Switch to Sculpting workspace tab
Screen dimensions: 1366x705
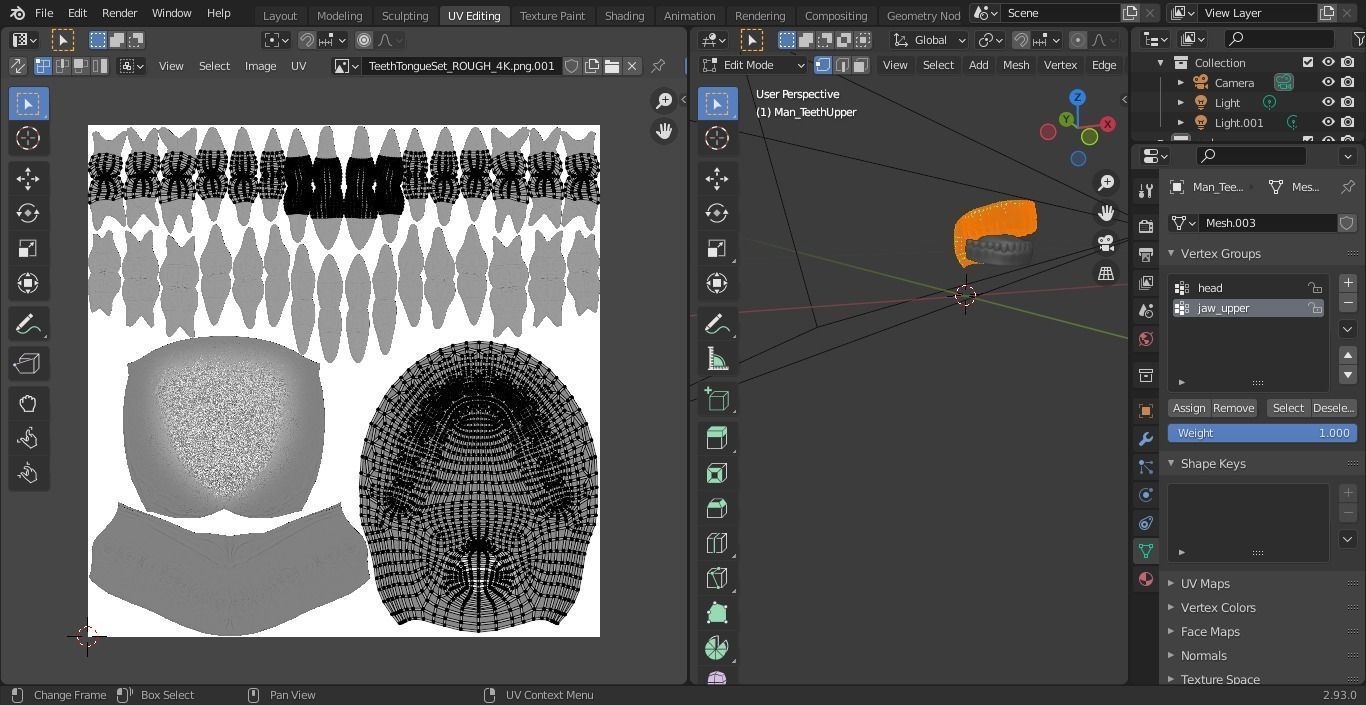click(x=405, y=16)
